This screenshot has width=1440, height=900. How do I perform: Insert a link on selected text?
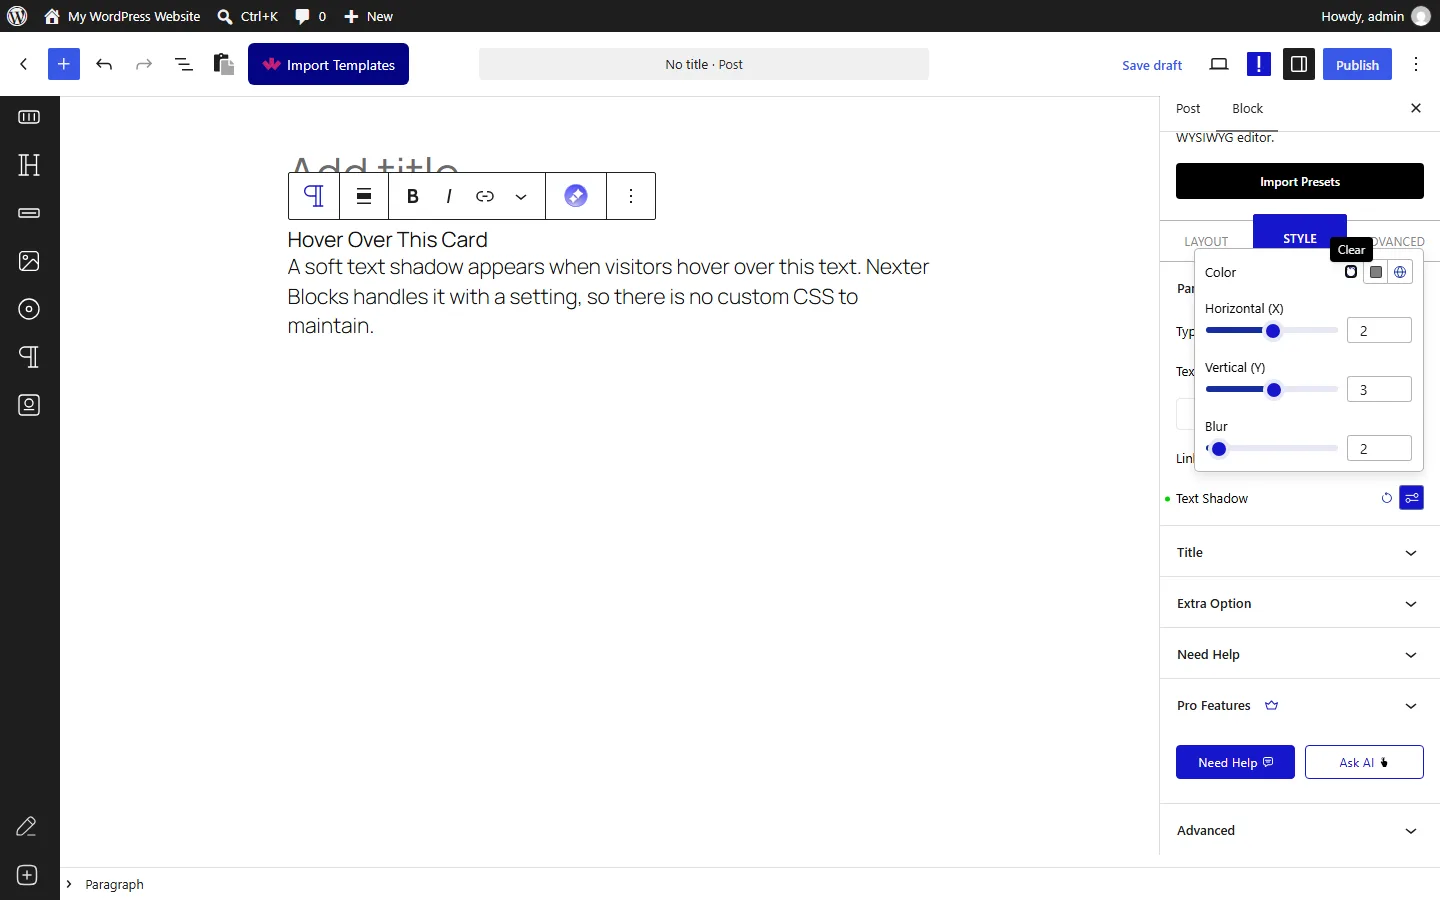click(x=485, y=196)
